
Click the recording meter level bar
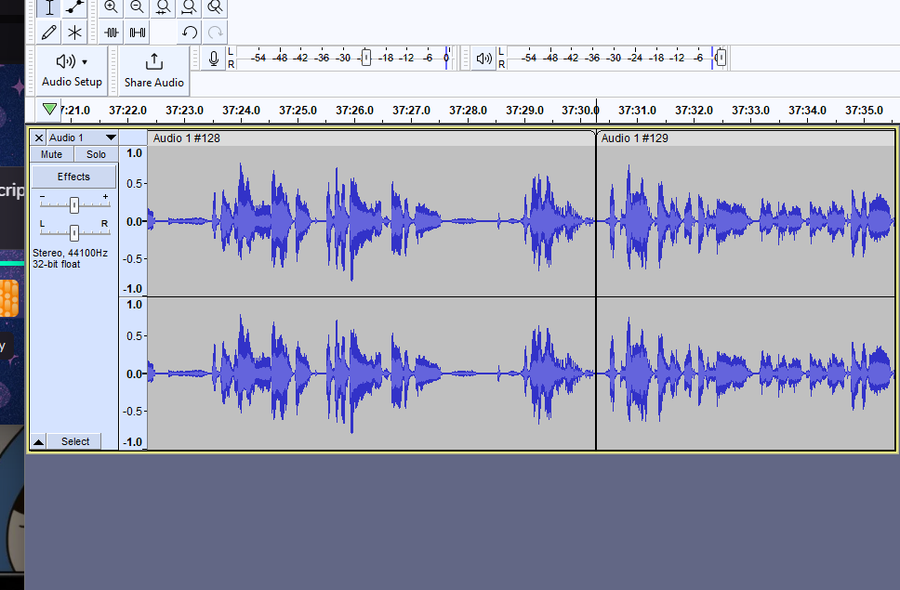point(343,58)
